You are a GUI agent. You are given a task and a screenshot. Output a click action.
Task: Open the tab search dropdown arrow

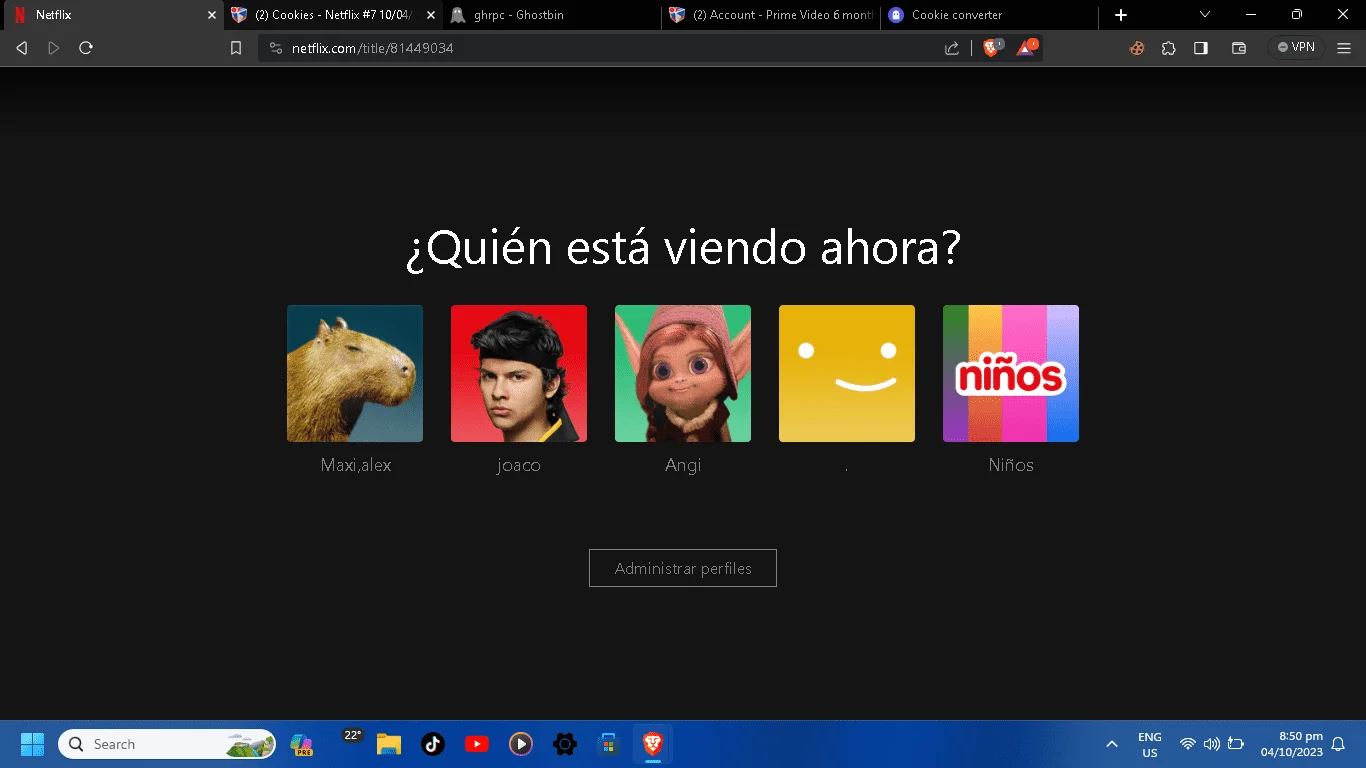click(1205, 15)
